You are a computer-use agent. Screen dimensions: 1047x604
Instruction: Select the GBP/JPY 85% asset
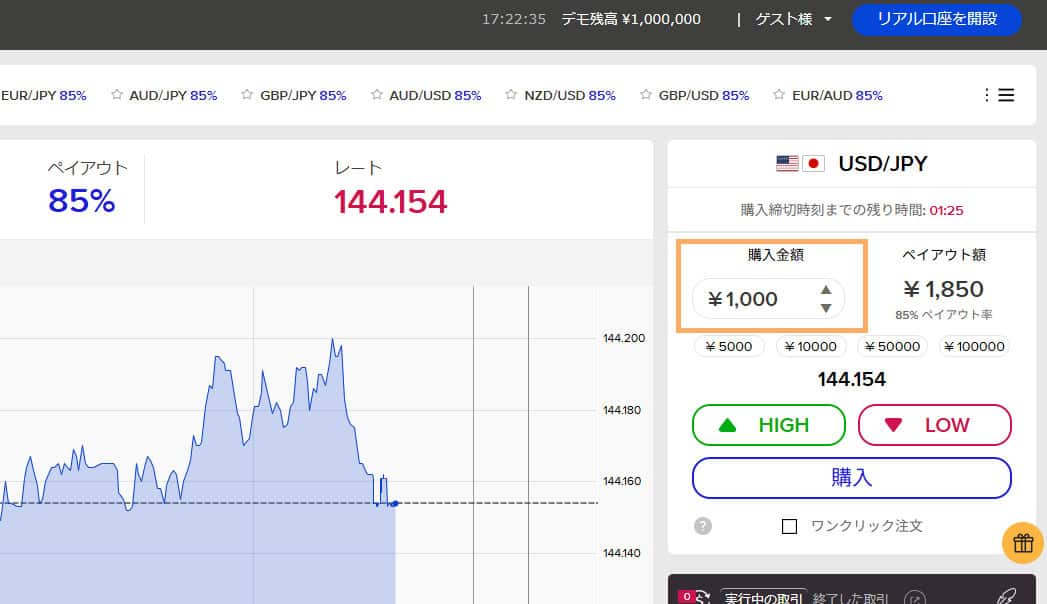pos(303,95)
